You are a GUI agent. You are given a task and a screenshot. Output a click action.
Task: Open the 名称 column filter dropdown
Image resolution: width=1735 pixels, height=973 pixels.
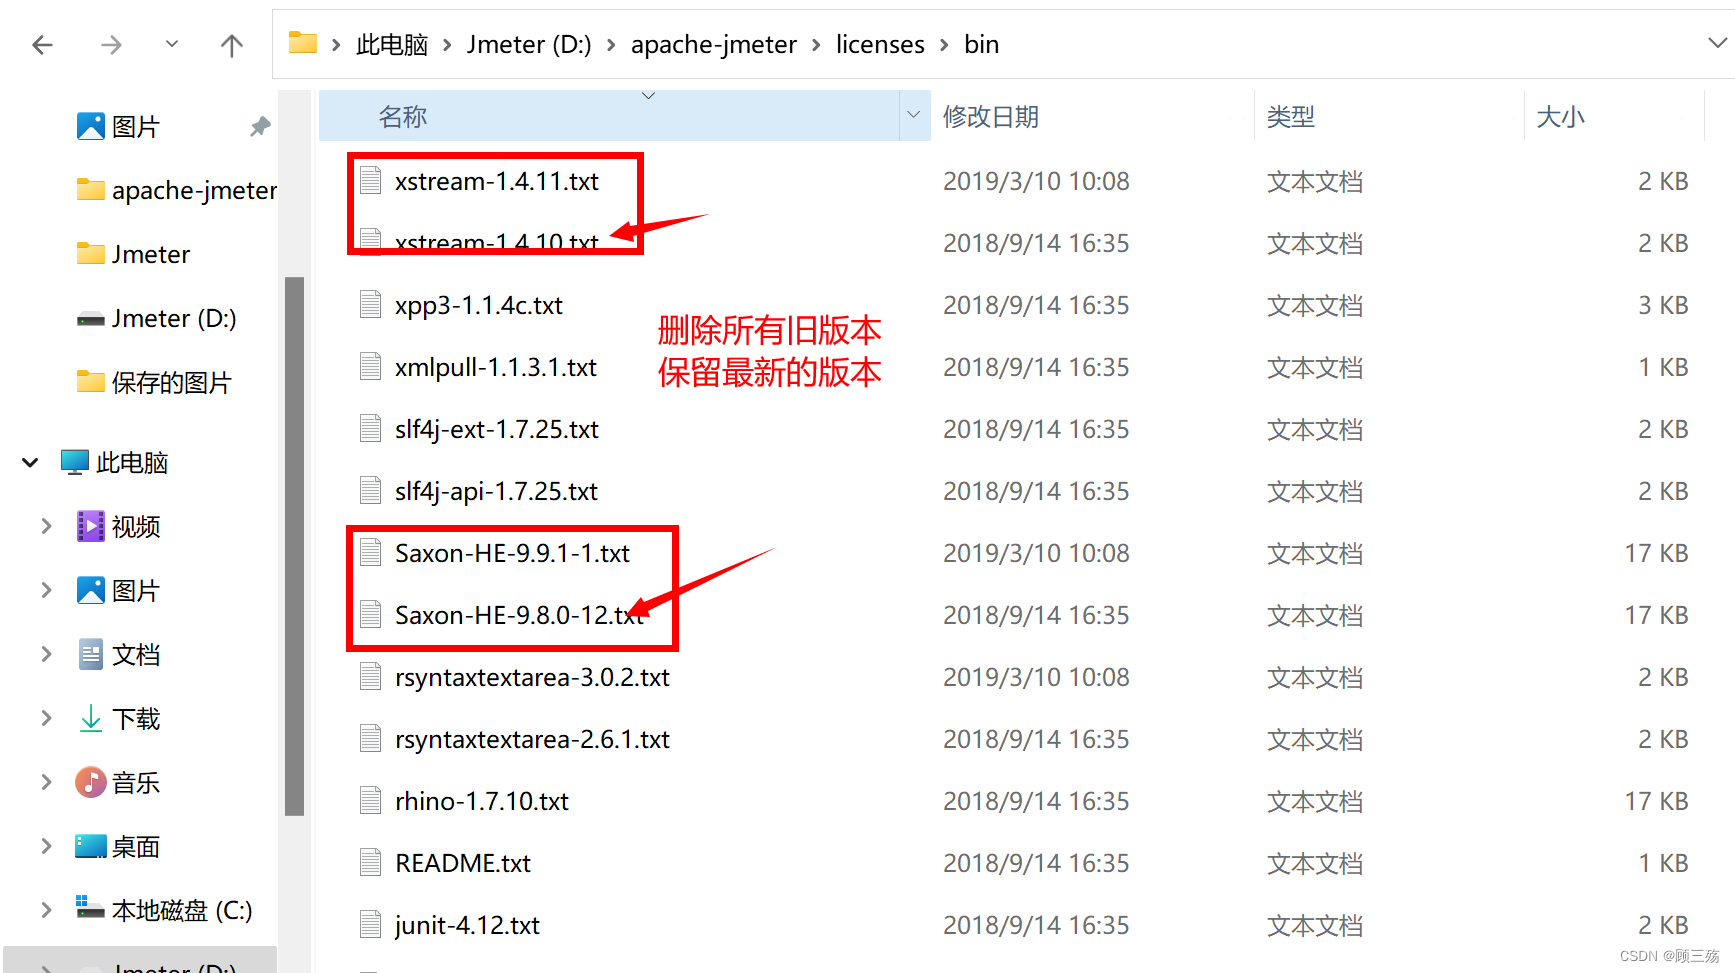[914, 116]
